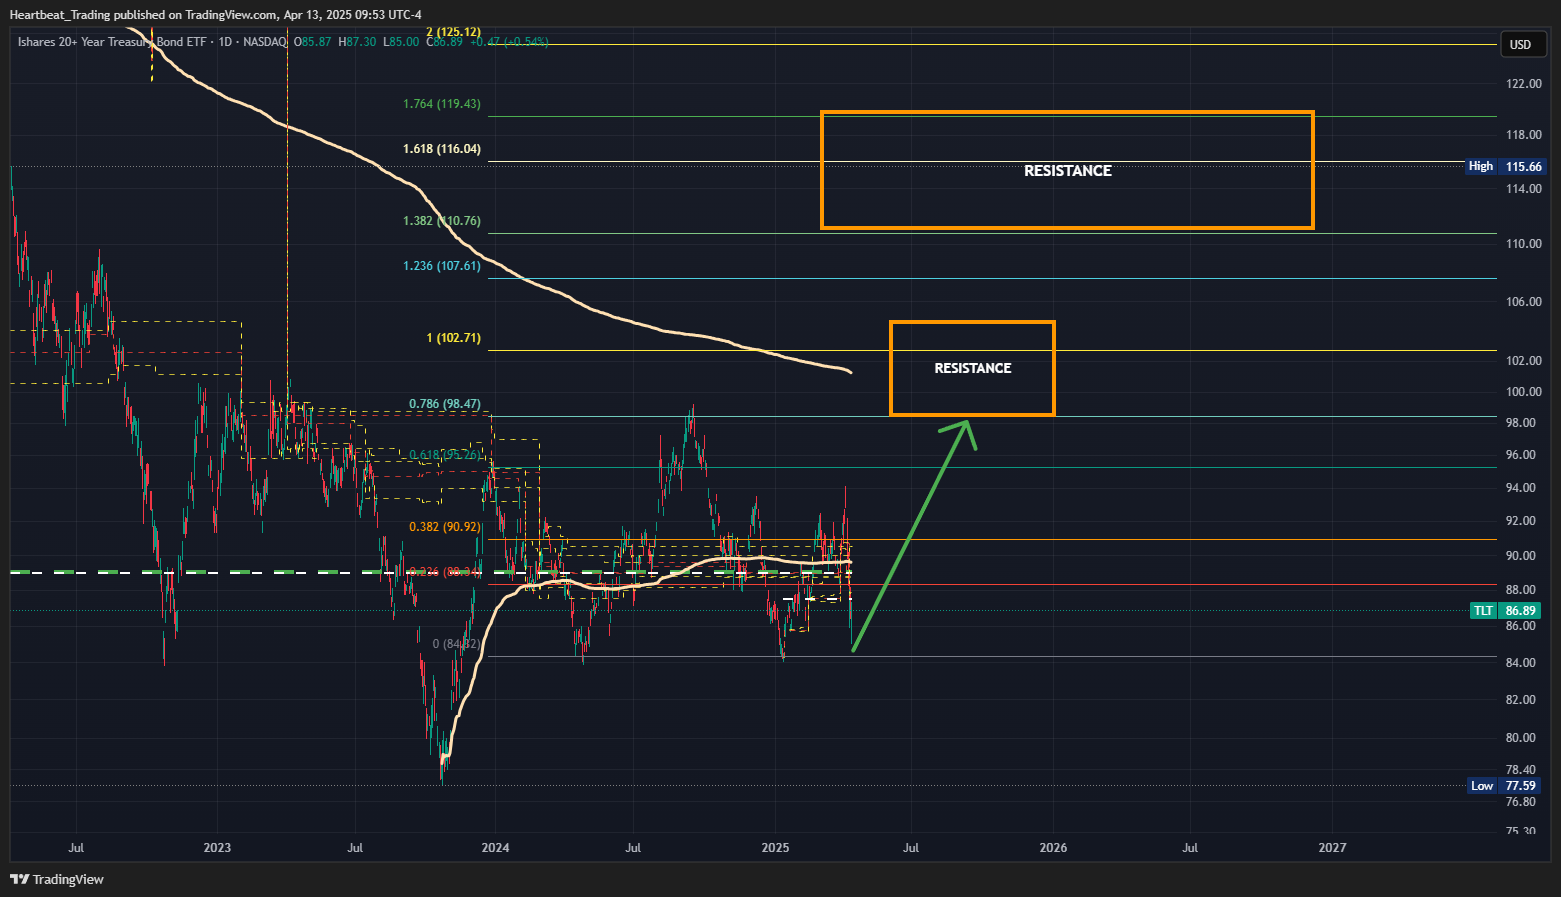Click the 110.00 price axis label

(x=1524, y=244)
